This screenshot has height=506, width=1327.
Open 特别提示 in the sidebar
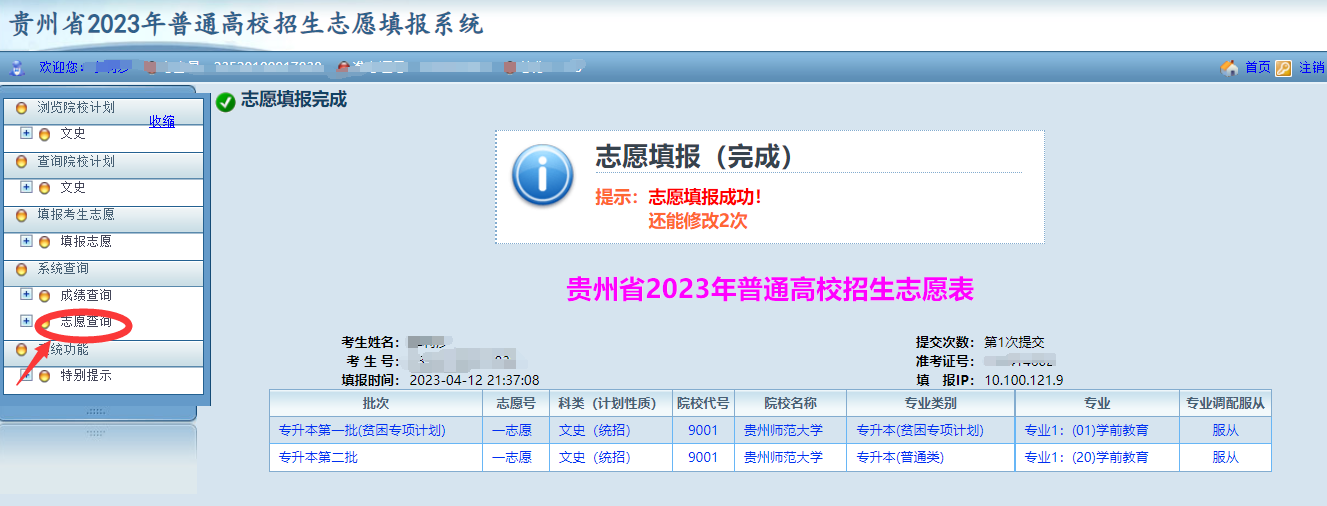[86, 376]
